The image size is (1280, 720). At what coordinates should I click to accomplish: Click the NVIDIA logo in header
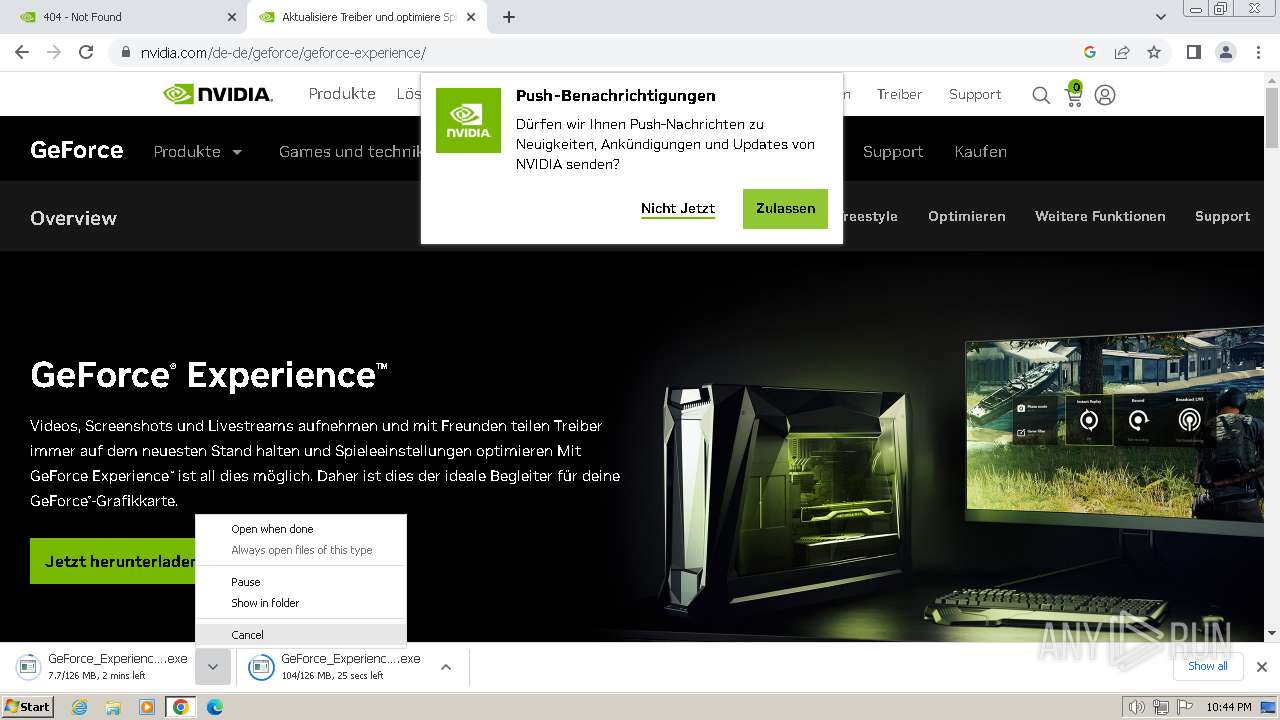218,94
